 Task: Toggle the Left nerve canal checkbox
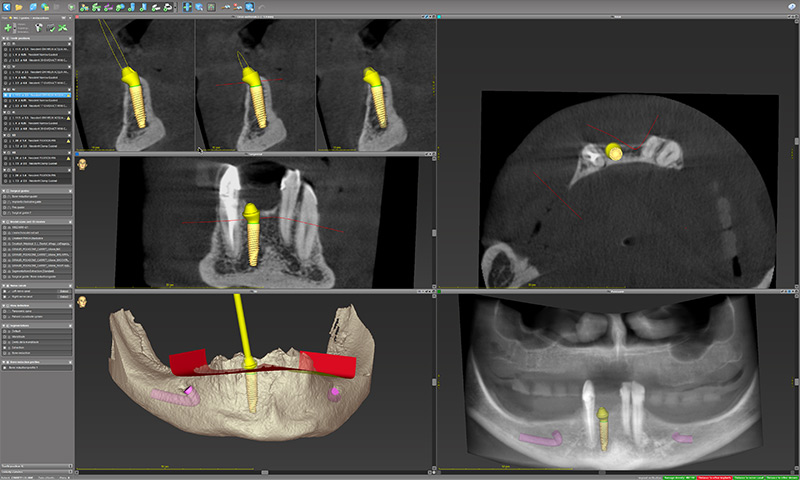pyautogui.click(x=5, y=292)
